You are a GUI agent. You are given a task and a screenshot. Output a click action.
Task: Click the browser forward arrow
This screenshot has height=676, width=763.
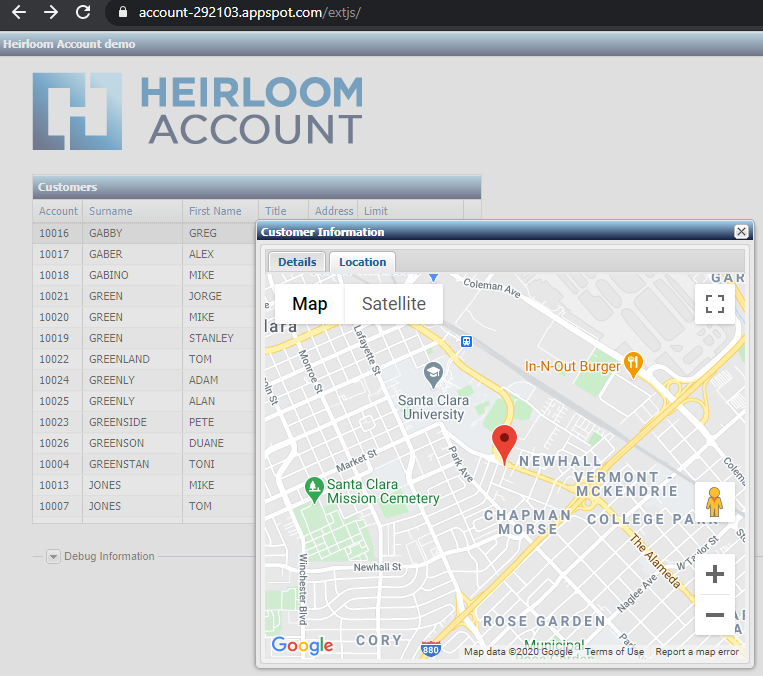click(51, 12)
